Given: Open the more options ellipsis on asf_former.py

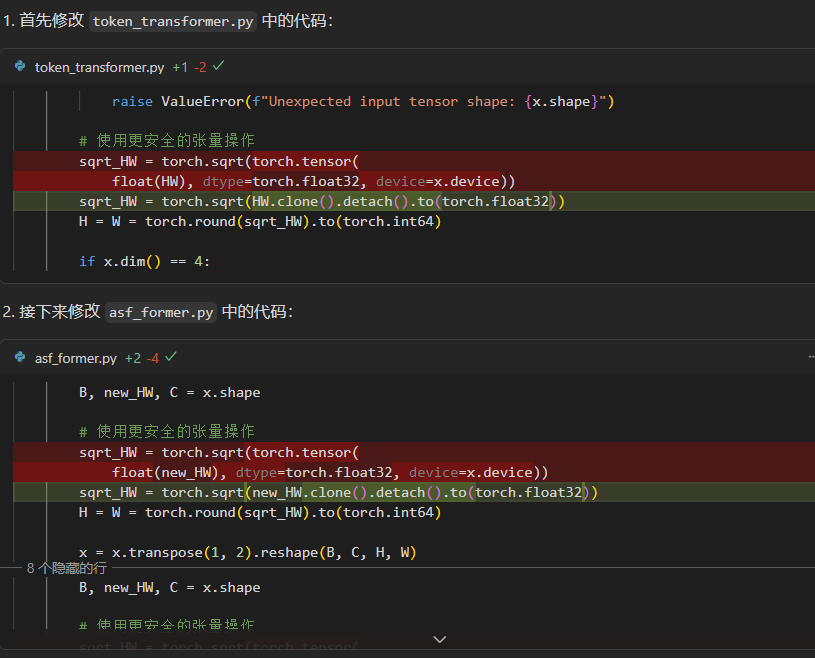Looking at the screenshot, I should (811, 357).
